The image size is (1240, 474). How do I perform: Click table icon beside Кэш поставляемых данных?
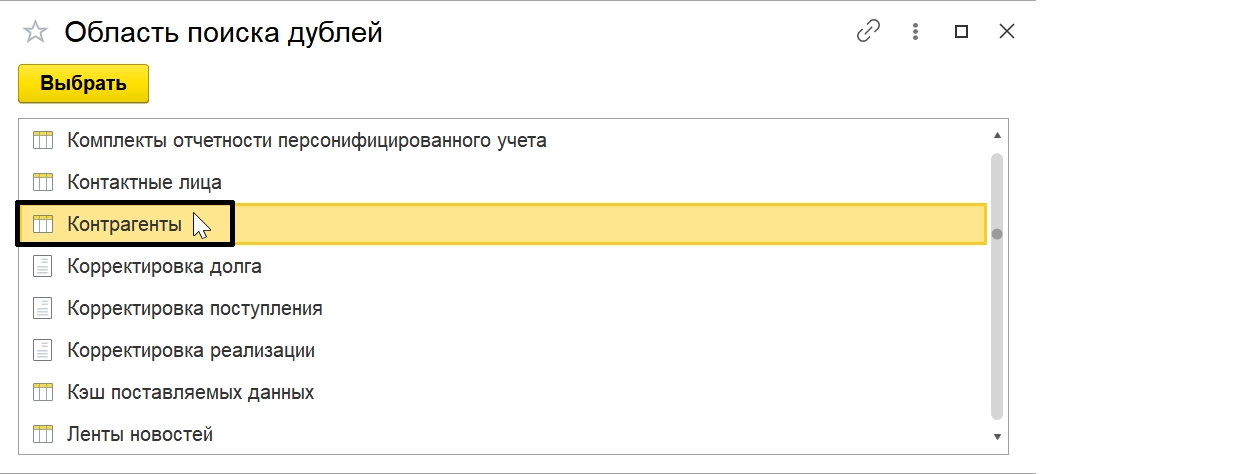pyautogui.click(x=42, y=393)
